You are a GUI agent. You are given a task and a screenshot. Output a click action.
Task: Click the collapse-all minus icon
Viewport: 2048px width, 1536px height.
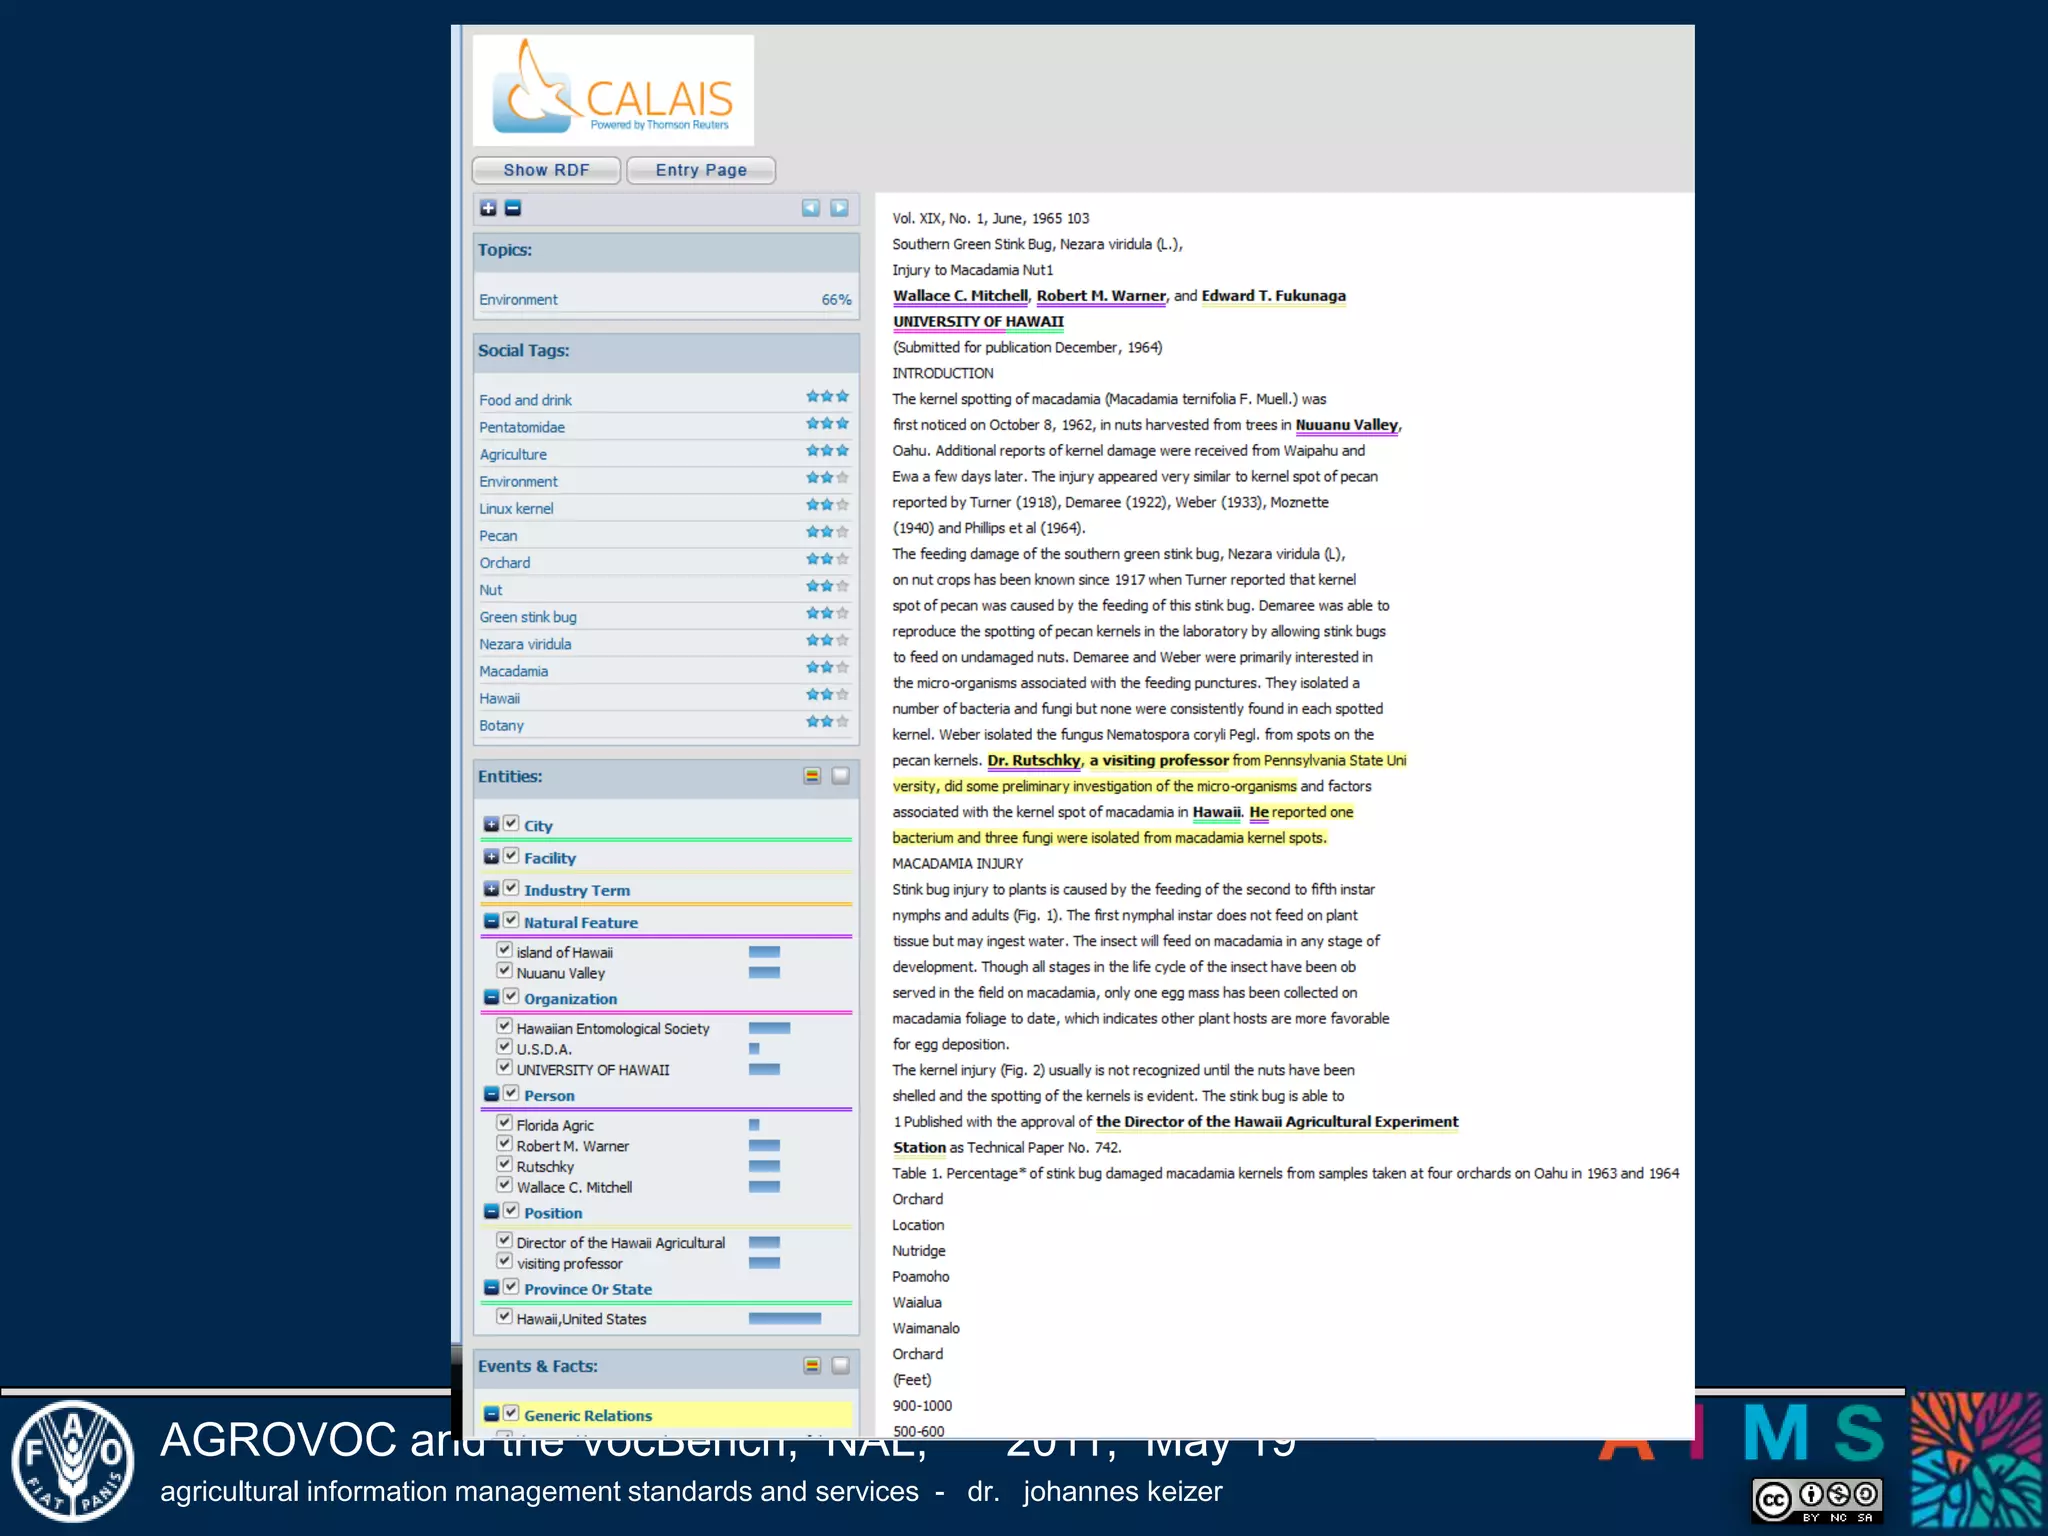[x=513, y=208]
